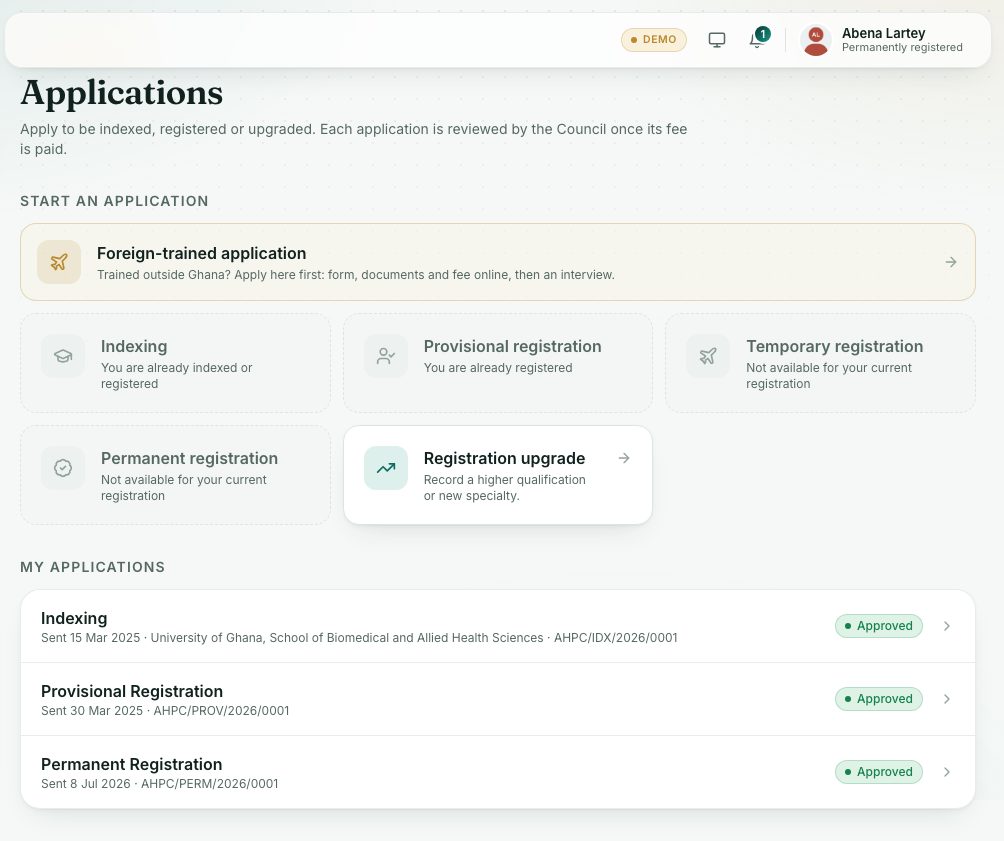1004x841 pixels.
Task: Click the Provisional registration person icon
Action: pos(385,356)
